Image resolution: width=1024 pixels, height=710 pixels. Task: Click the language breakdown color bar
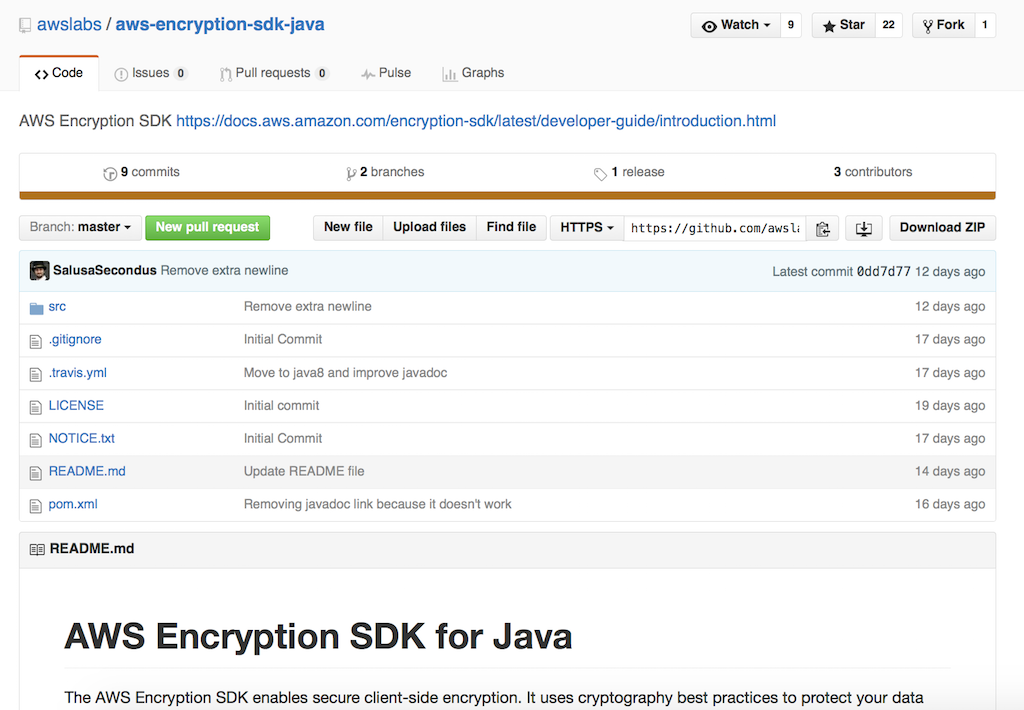[507, 195]
